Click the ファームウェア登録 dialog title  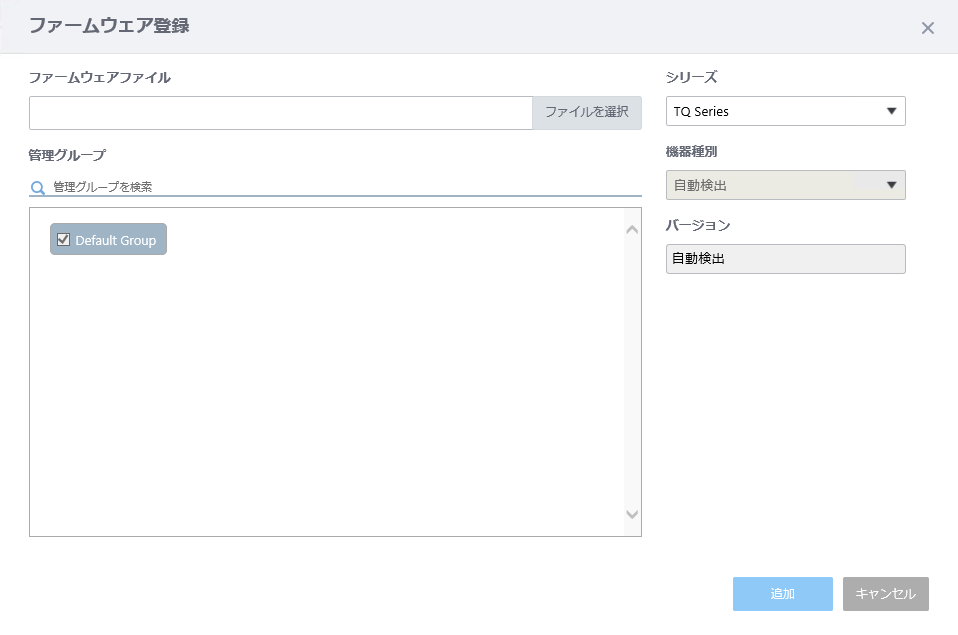(x=109, y=26)
